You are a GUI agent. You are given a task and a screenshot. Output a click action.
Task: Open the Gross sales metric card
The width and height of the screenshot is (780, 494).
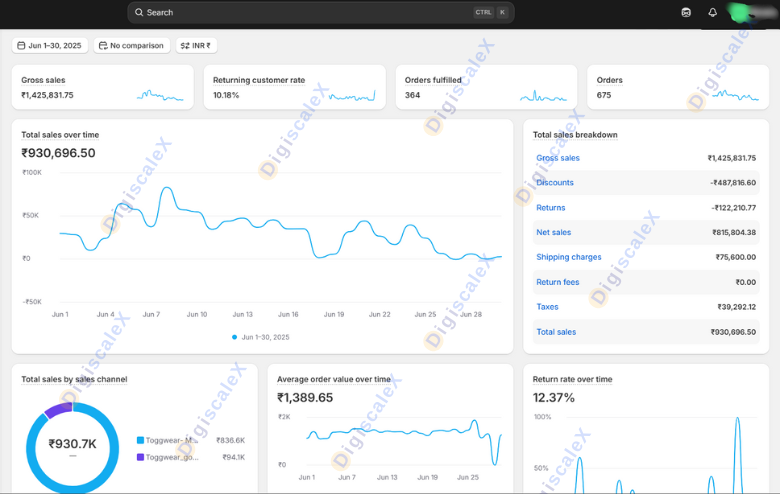coord(102,87)
